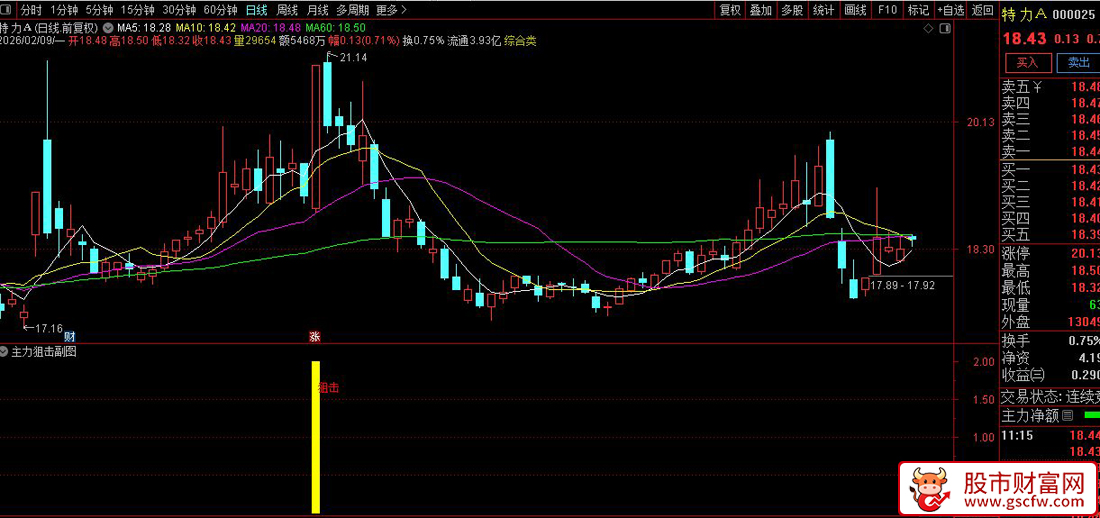The height and width of the screenshot is (518, 1100).
Task: Click the 综合类 category label
Action: (520, 41)
